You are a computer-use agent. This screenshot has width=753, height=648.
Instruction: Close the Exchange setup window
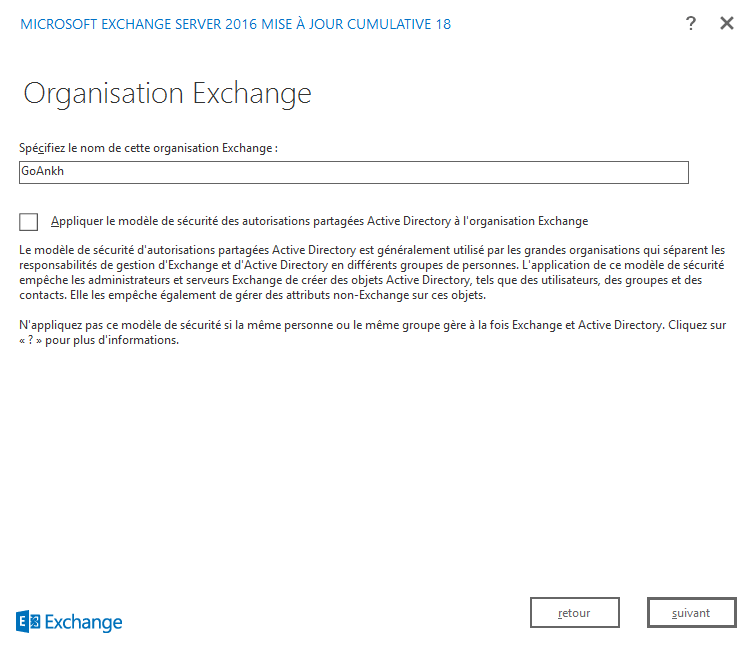(727, 23)
